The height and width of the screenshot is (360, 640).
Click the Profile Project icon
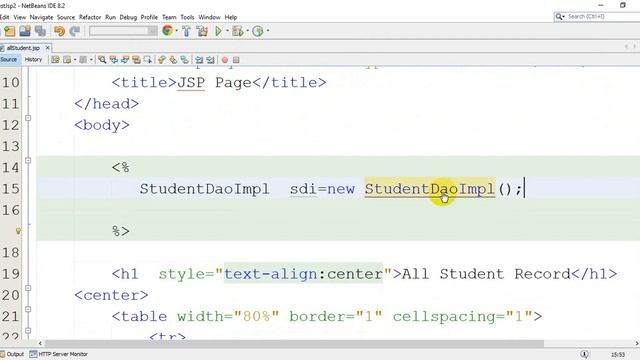point(258,31)
